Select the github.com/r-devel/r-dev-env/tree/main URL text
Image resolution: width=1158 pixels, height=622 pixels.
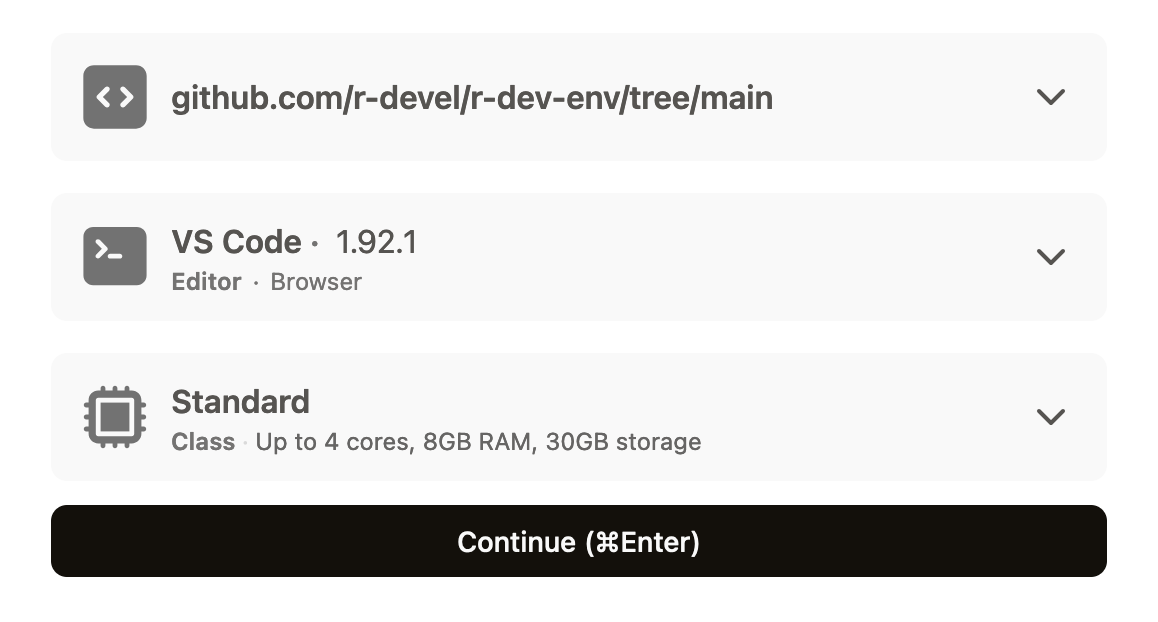(472, 98)
